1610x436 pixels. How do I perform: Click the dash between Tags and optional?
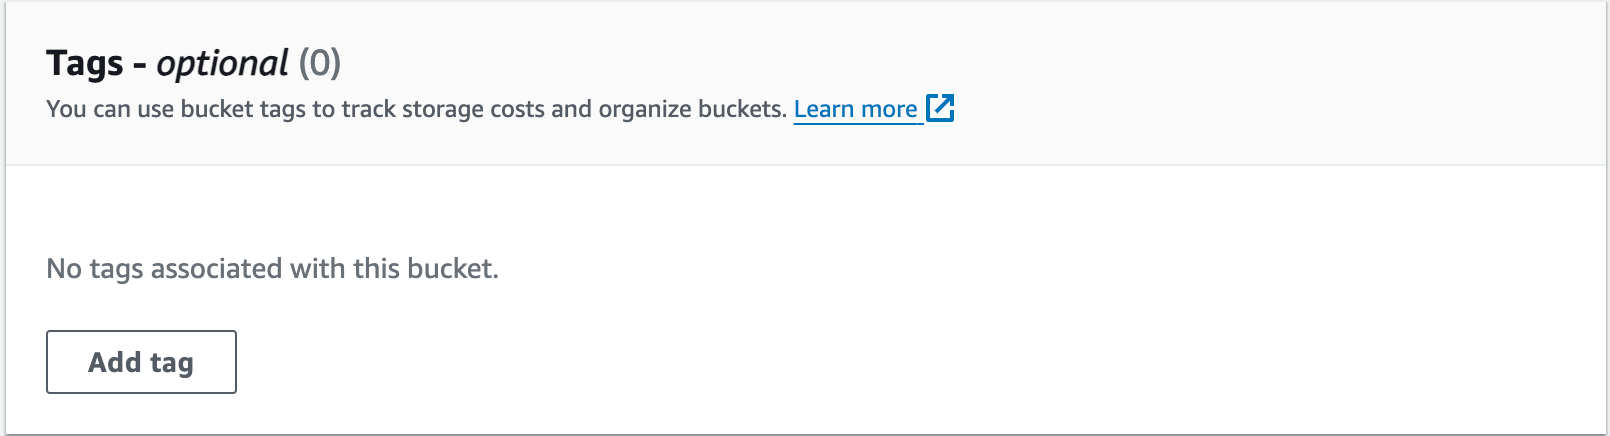point(139,65)
